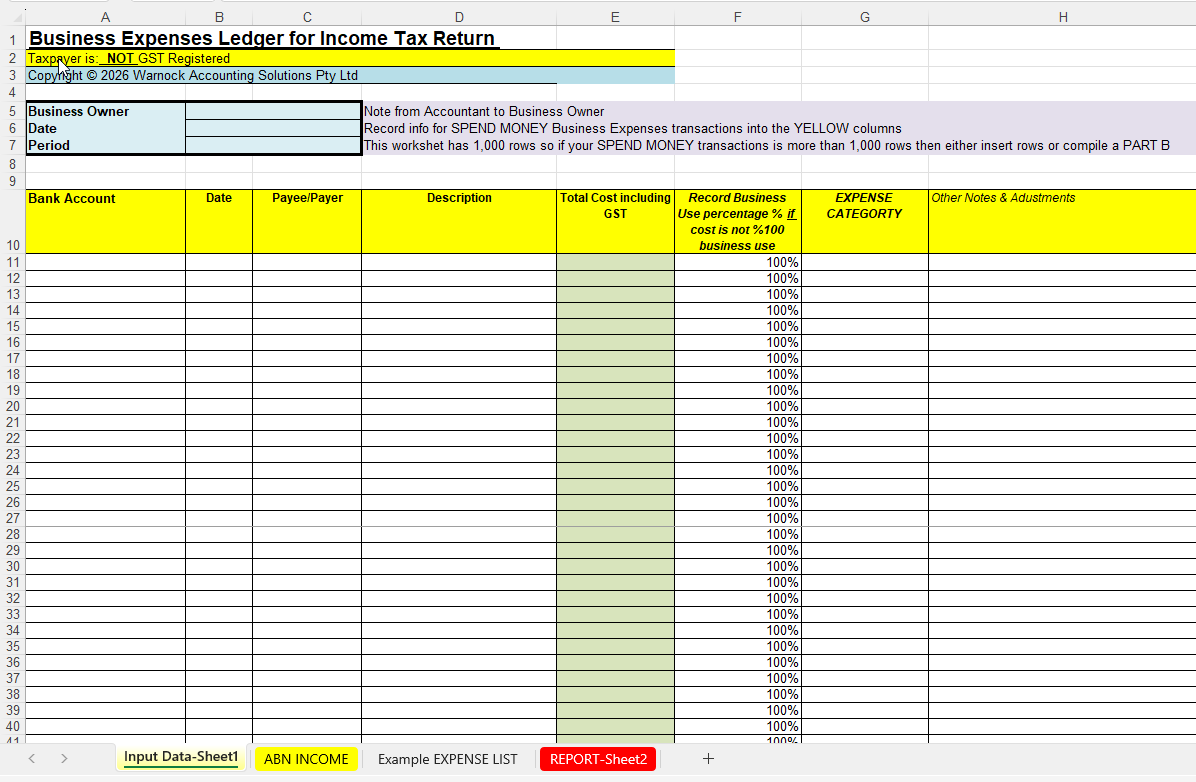Select row 1 header
This screenshot has width=1196, height=782.
(12, 39)
